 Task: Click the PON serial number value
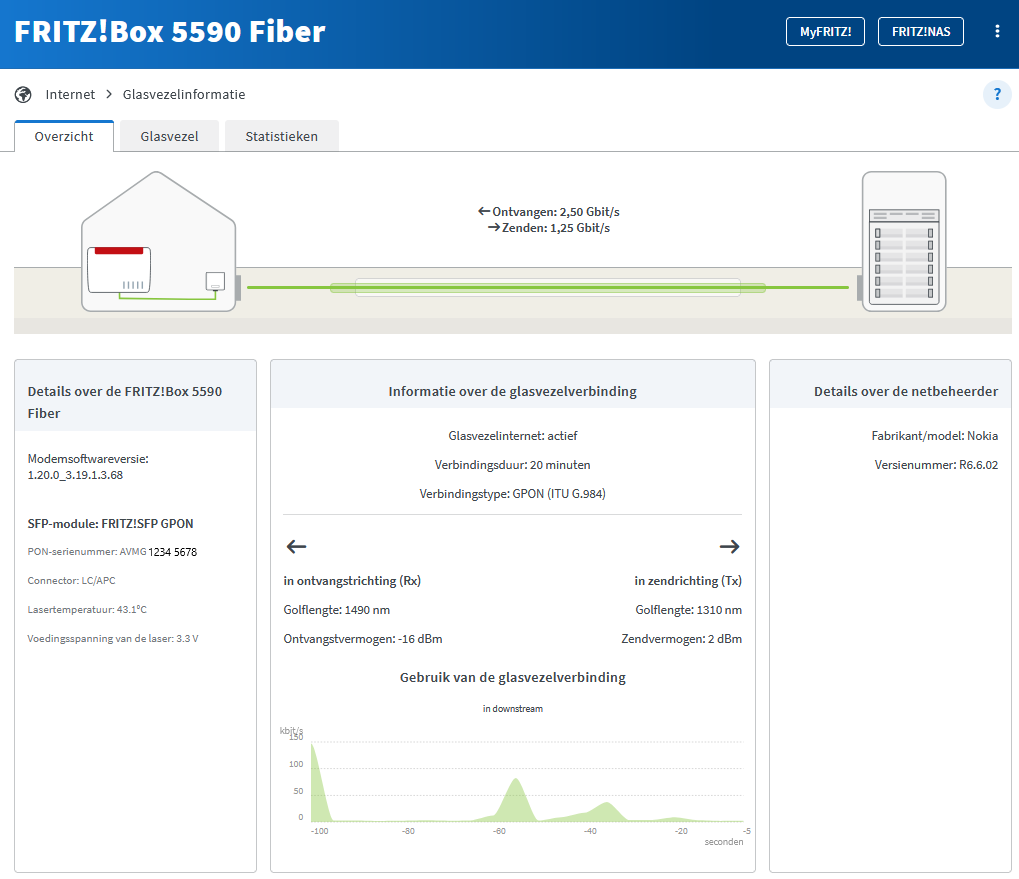pos(172,551)
